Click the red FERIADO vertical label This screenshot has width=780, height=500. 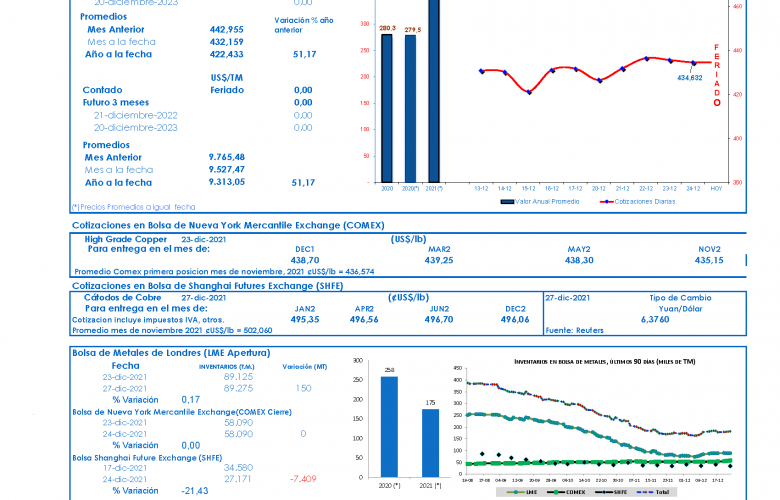point(716,75)
